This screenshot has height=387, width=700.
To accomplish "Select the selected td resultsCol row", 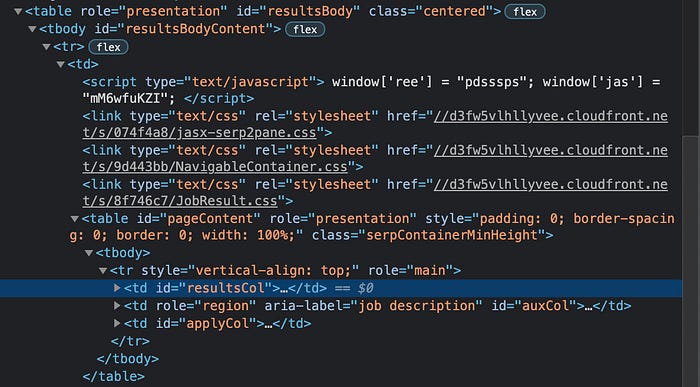I will point(341,288).
